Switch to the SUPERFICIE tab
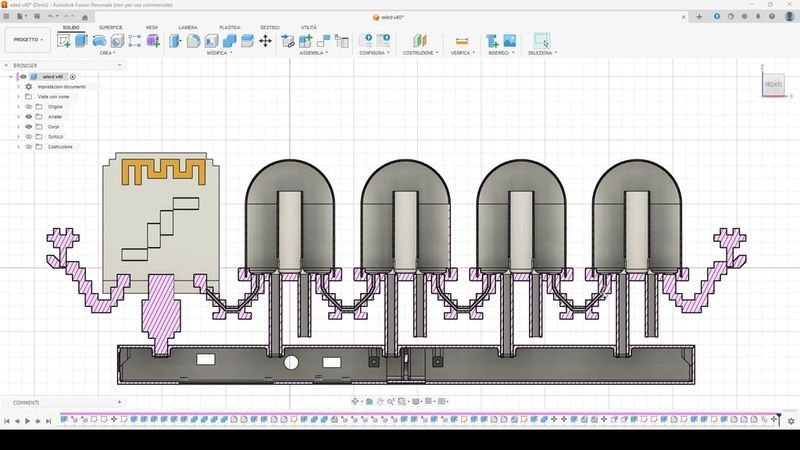Screen dimensions: 800x450 click(x=110, y=28)
